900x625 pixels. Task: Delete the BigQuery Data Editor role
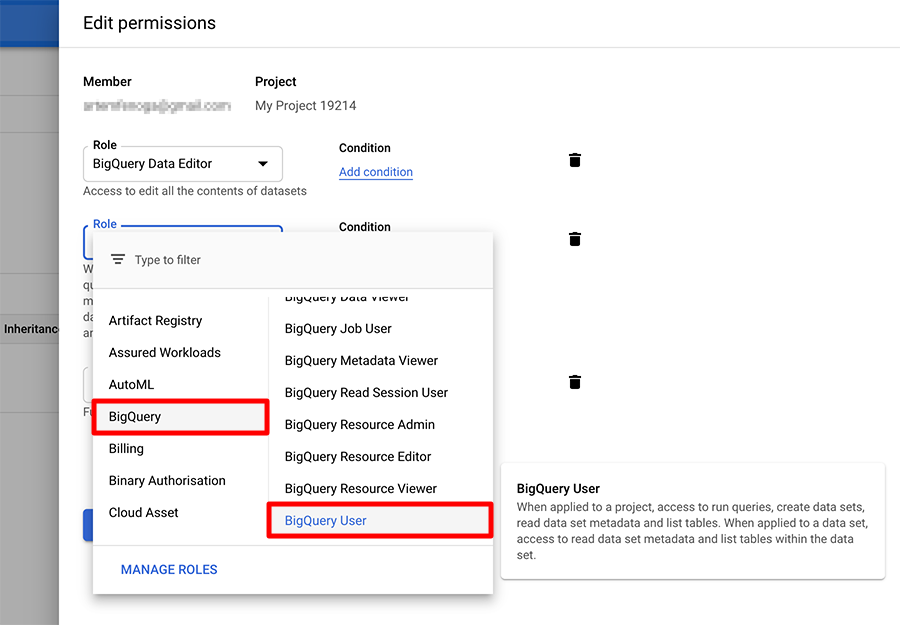pos(575,160)
